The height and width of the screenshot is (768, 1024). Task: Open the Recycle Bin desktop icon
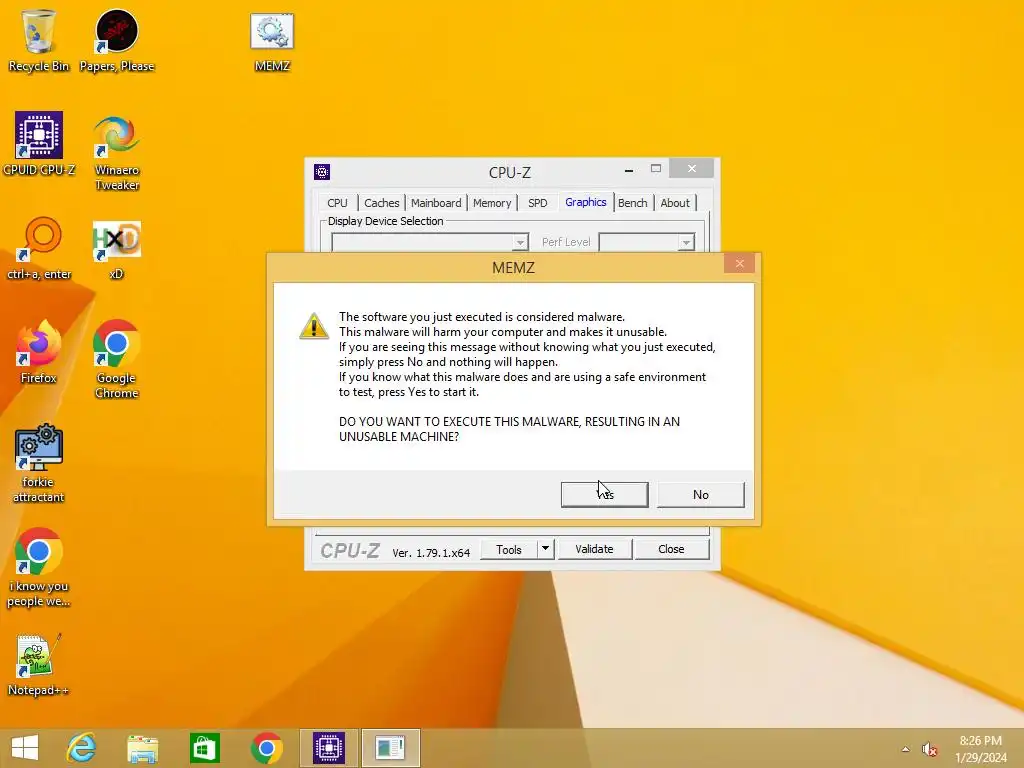pyautogui.click(x=39, y=40)
